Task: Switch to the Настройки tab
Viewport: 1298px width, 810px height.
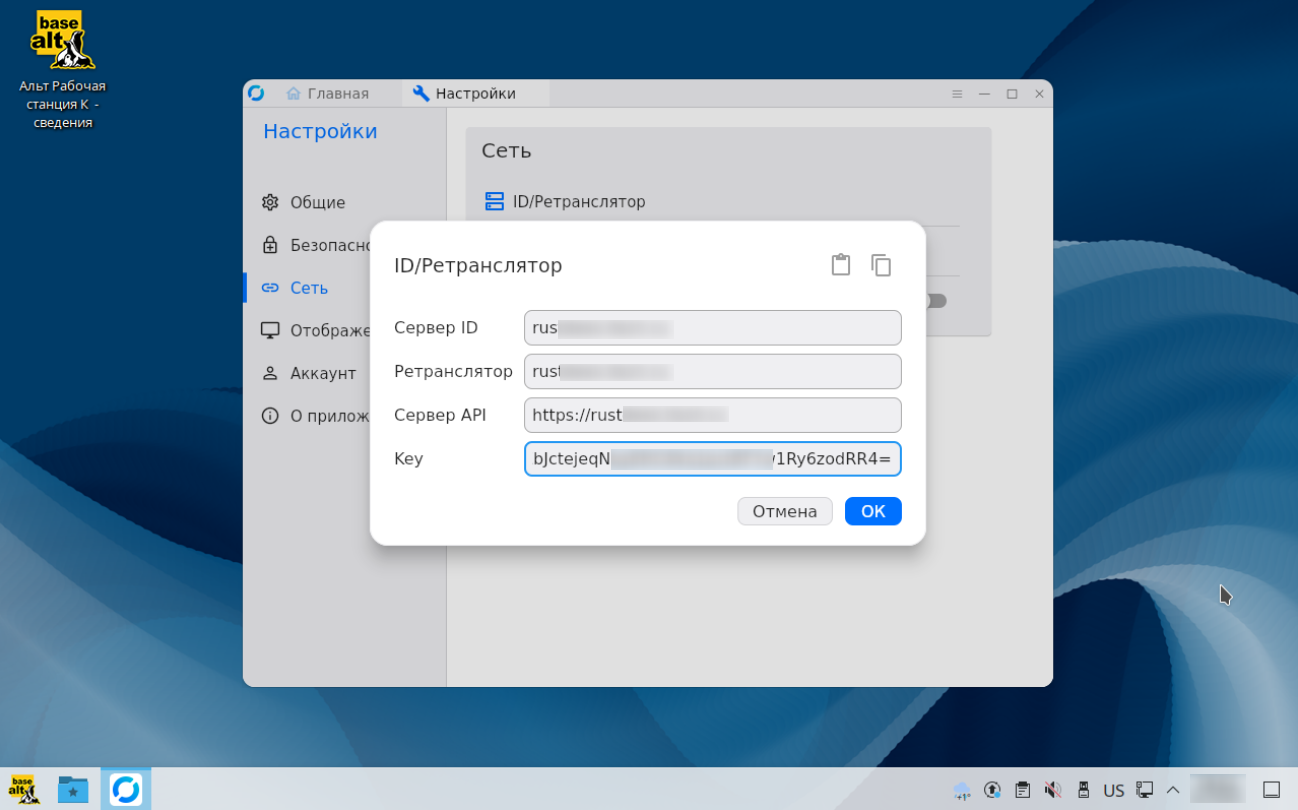Action: coord(475,93)
